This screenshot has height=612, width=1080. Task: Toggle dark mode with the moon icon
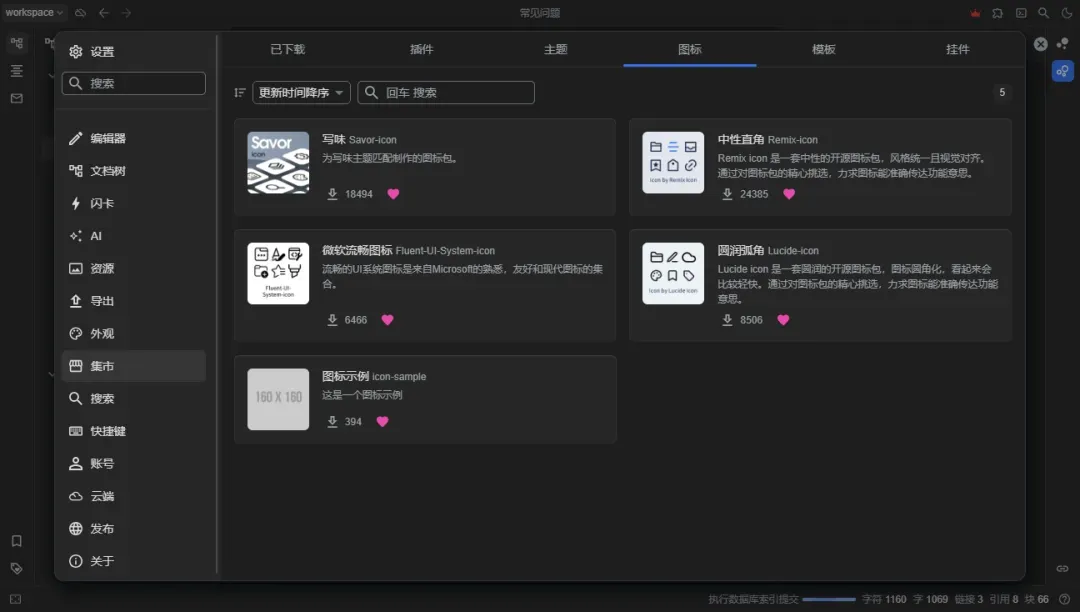tap(1067, 13)
